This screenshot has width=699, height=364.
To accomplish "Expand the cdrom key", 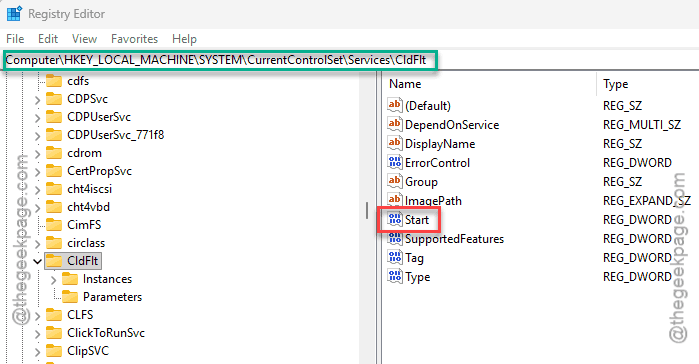I will [38, 154].
